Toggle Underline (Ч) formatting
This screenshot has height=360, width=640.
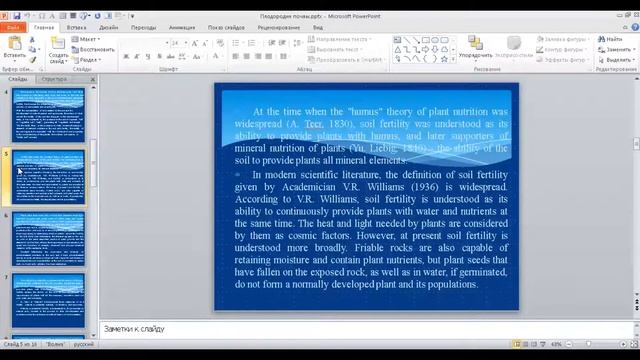coord(148,56)
